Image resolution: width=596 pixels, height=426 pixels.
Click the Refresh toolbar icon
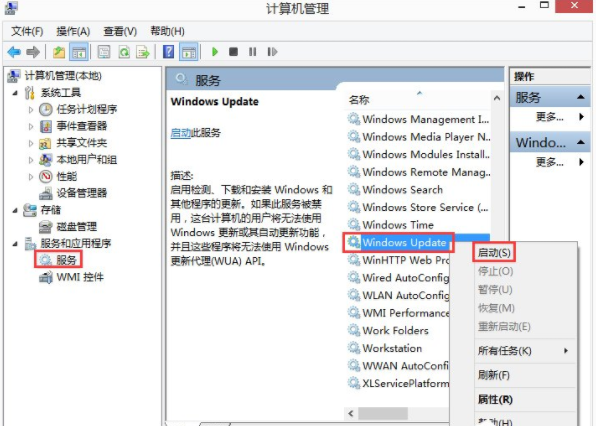124,52
